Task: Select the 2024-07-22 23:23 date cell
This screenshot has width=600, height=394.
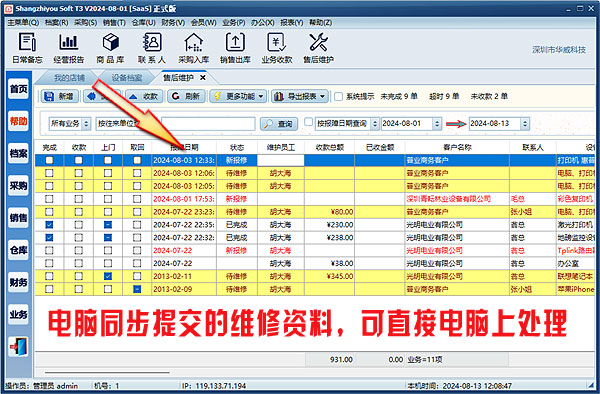Action: click(x=184, y=212)
